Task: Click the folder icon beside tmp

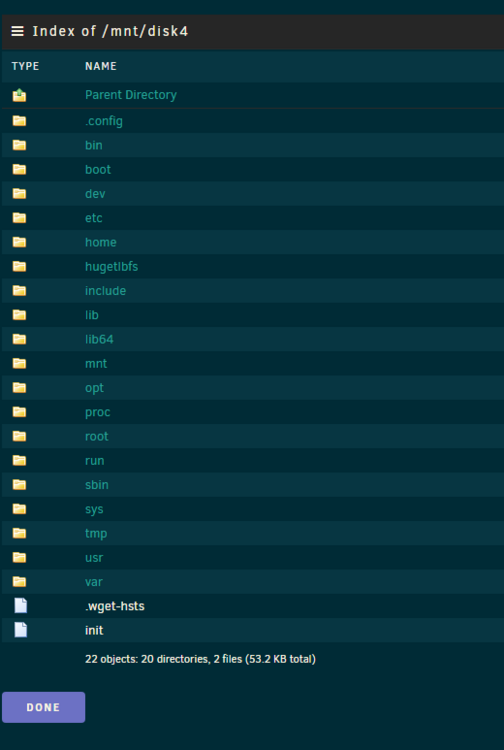Action: click(20, 533)
